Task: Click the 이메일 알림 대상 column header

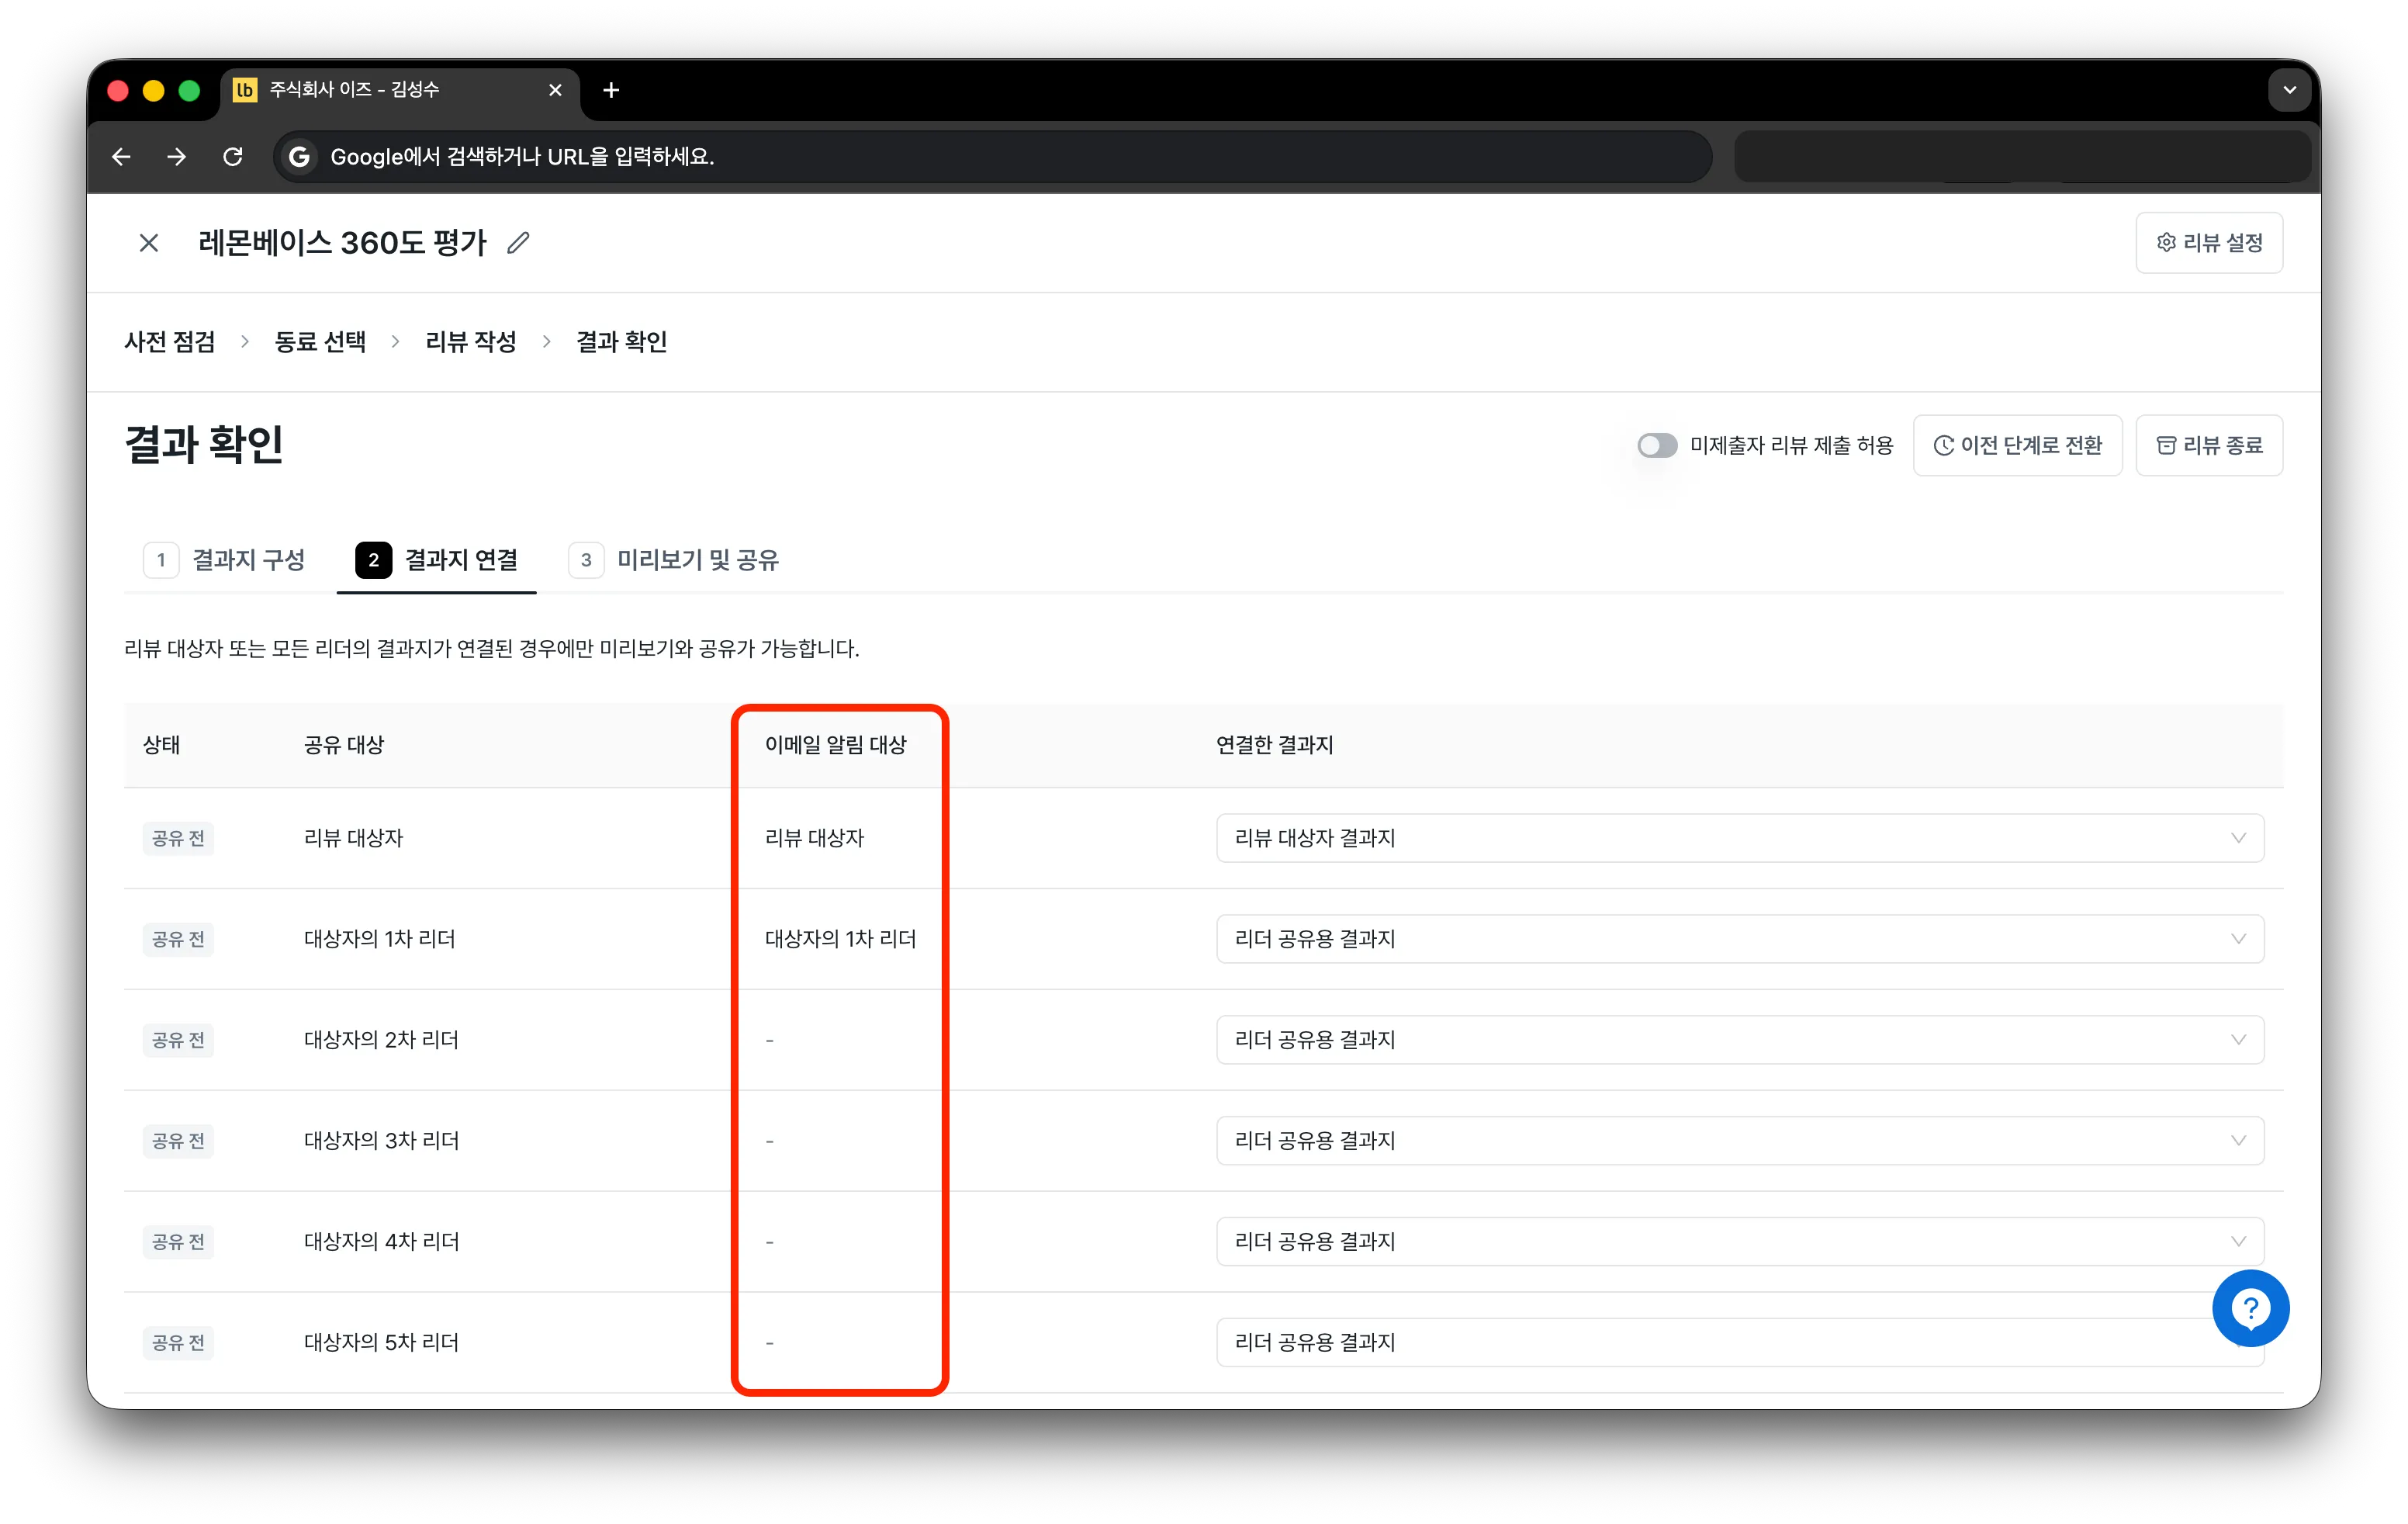Action: 835,745
